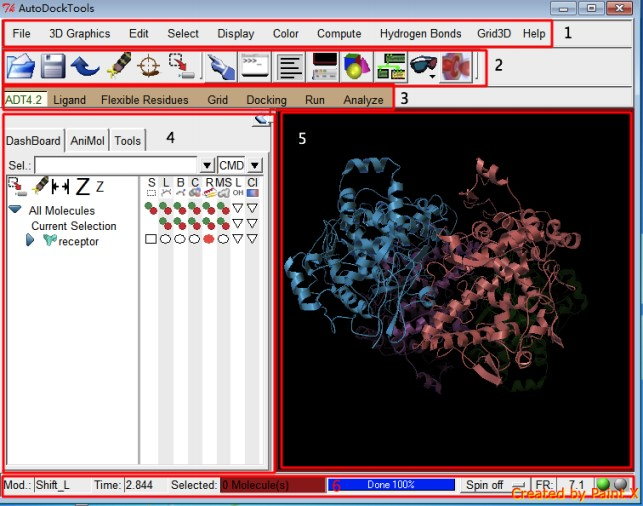Open the Hydrogen Bonds menu
Screen dimensions: 643x506
(x=420, y=34)
